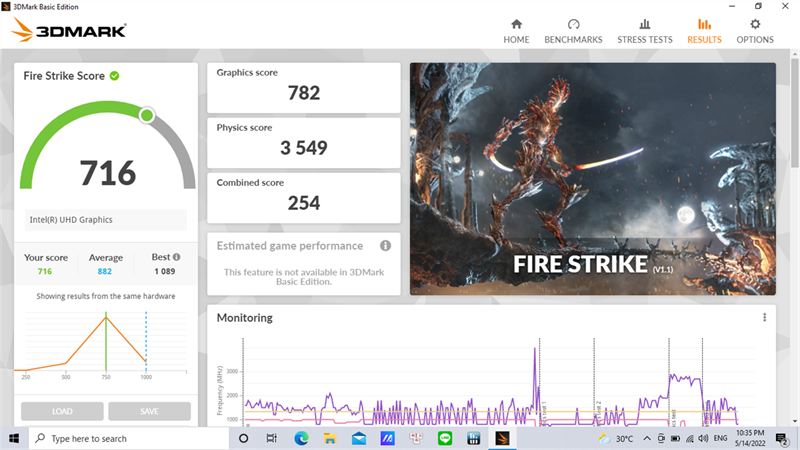Click the Fire Strike preview image
Viewport: 800px width, 450px height.
tap(593, 179)
